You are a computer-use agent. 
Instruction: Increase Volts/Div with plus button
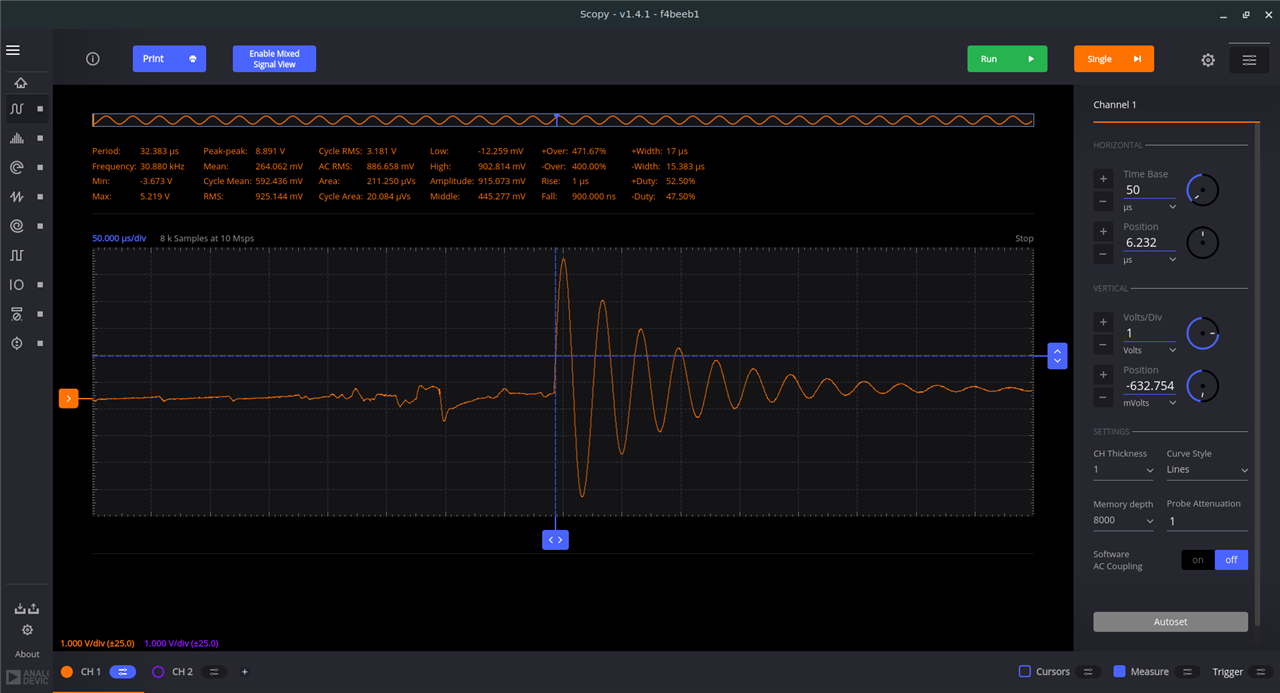pos(1103,322)
